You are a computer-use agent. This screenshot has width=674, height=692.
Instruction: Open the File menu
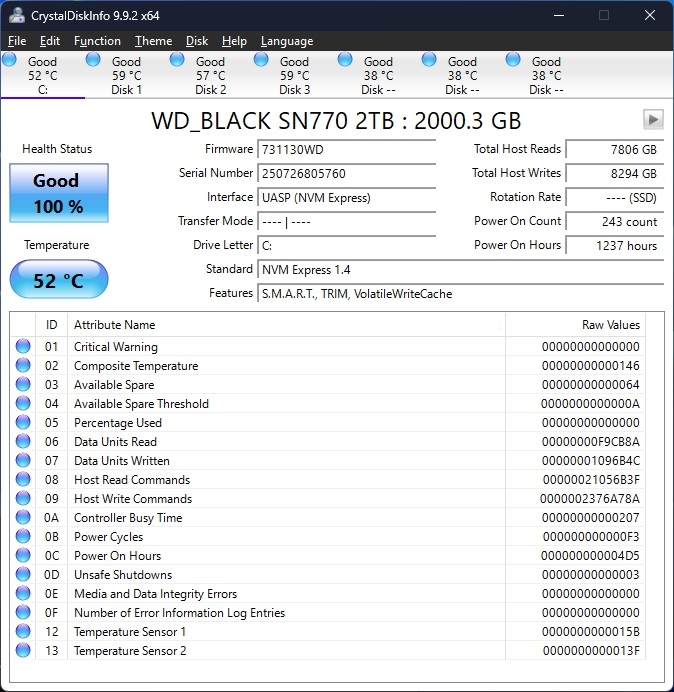17,41
